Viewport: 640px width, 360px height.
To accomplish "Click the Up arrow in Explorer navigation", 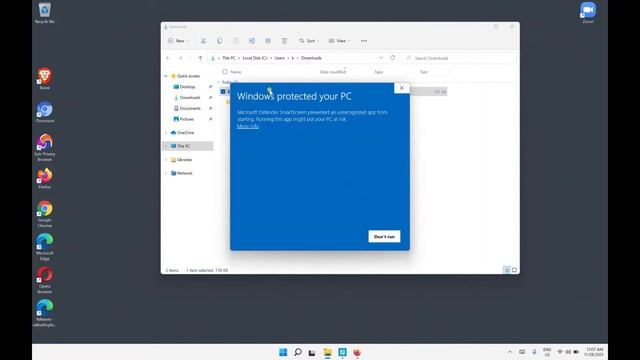I will tap(200, 58).
